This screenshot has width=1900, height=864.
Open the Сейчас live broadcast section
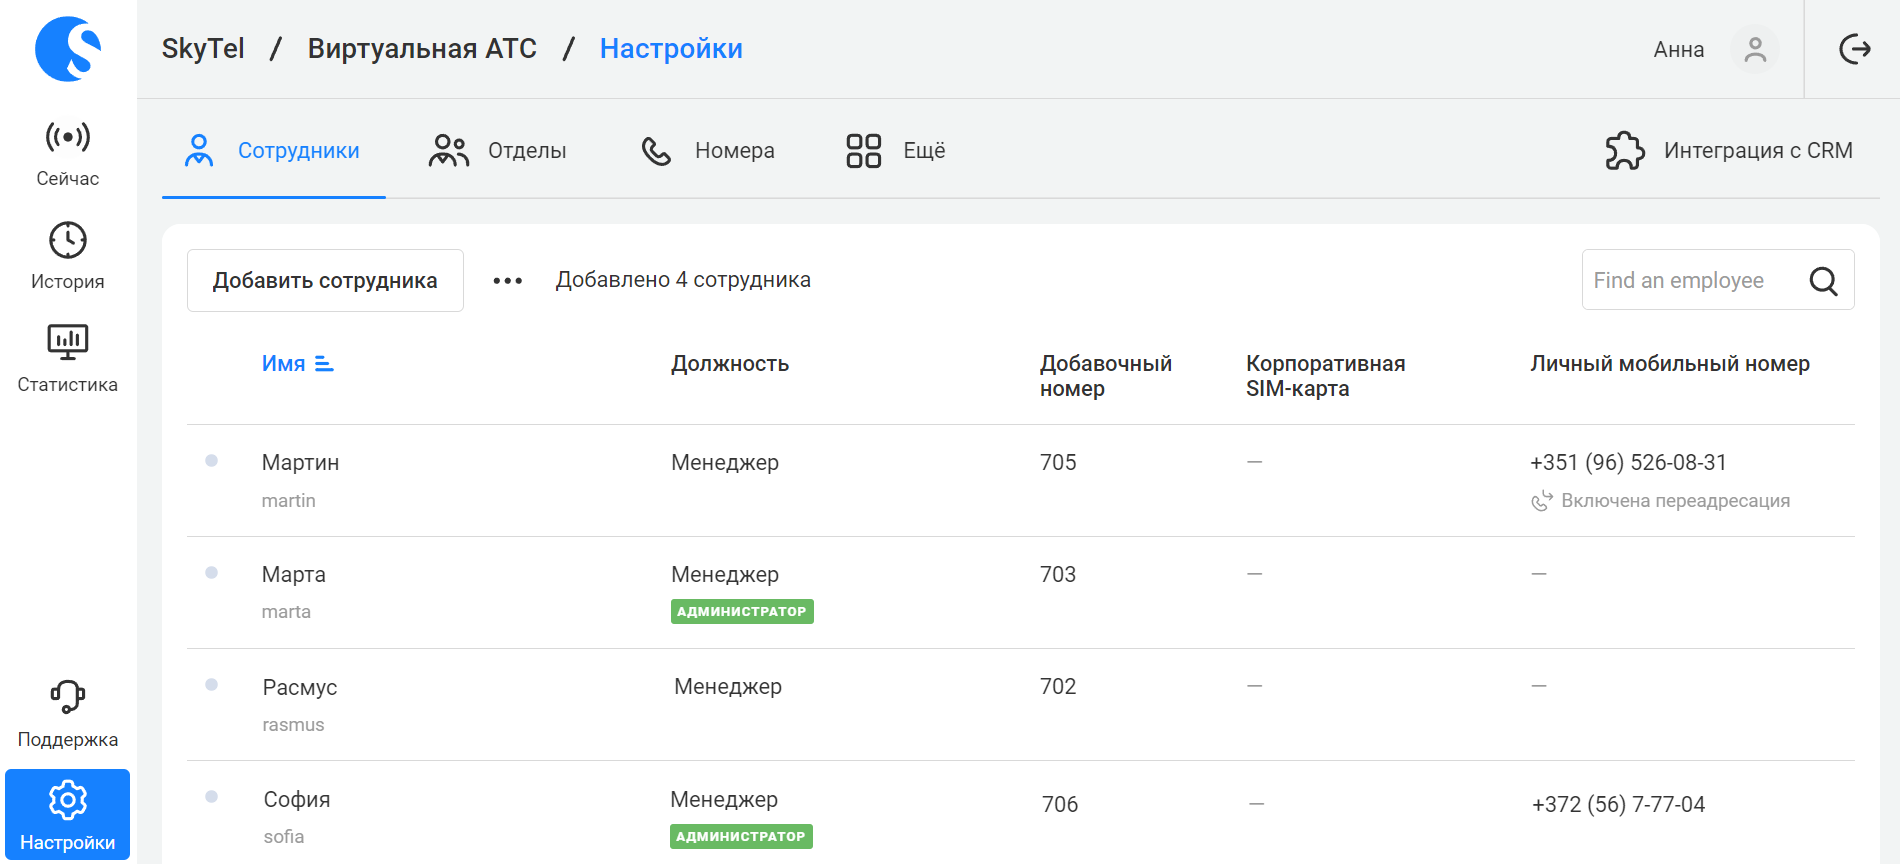(x=68, y=153)
